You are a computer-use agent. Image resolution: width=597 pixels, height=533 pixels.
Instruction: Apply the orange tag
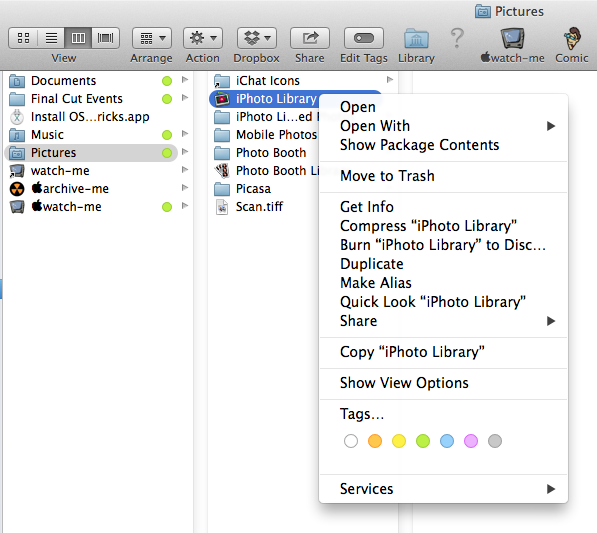(x=375, y=441)
